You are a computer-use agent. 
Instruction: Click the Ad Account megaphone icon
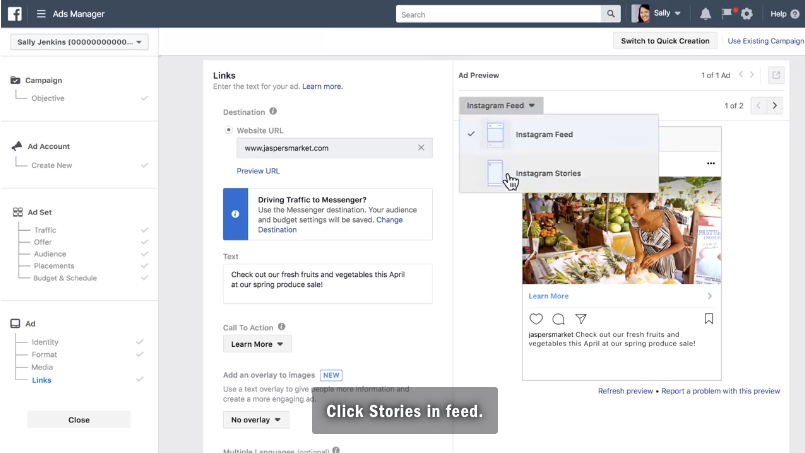point(16,146)
